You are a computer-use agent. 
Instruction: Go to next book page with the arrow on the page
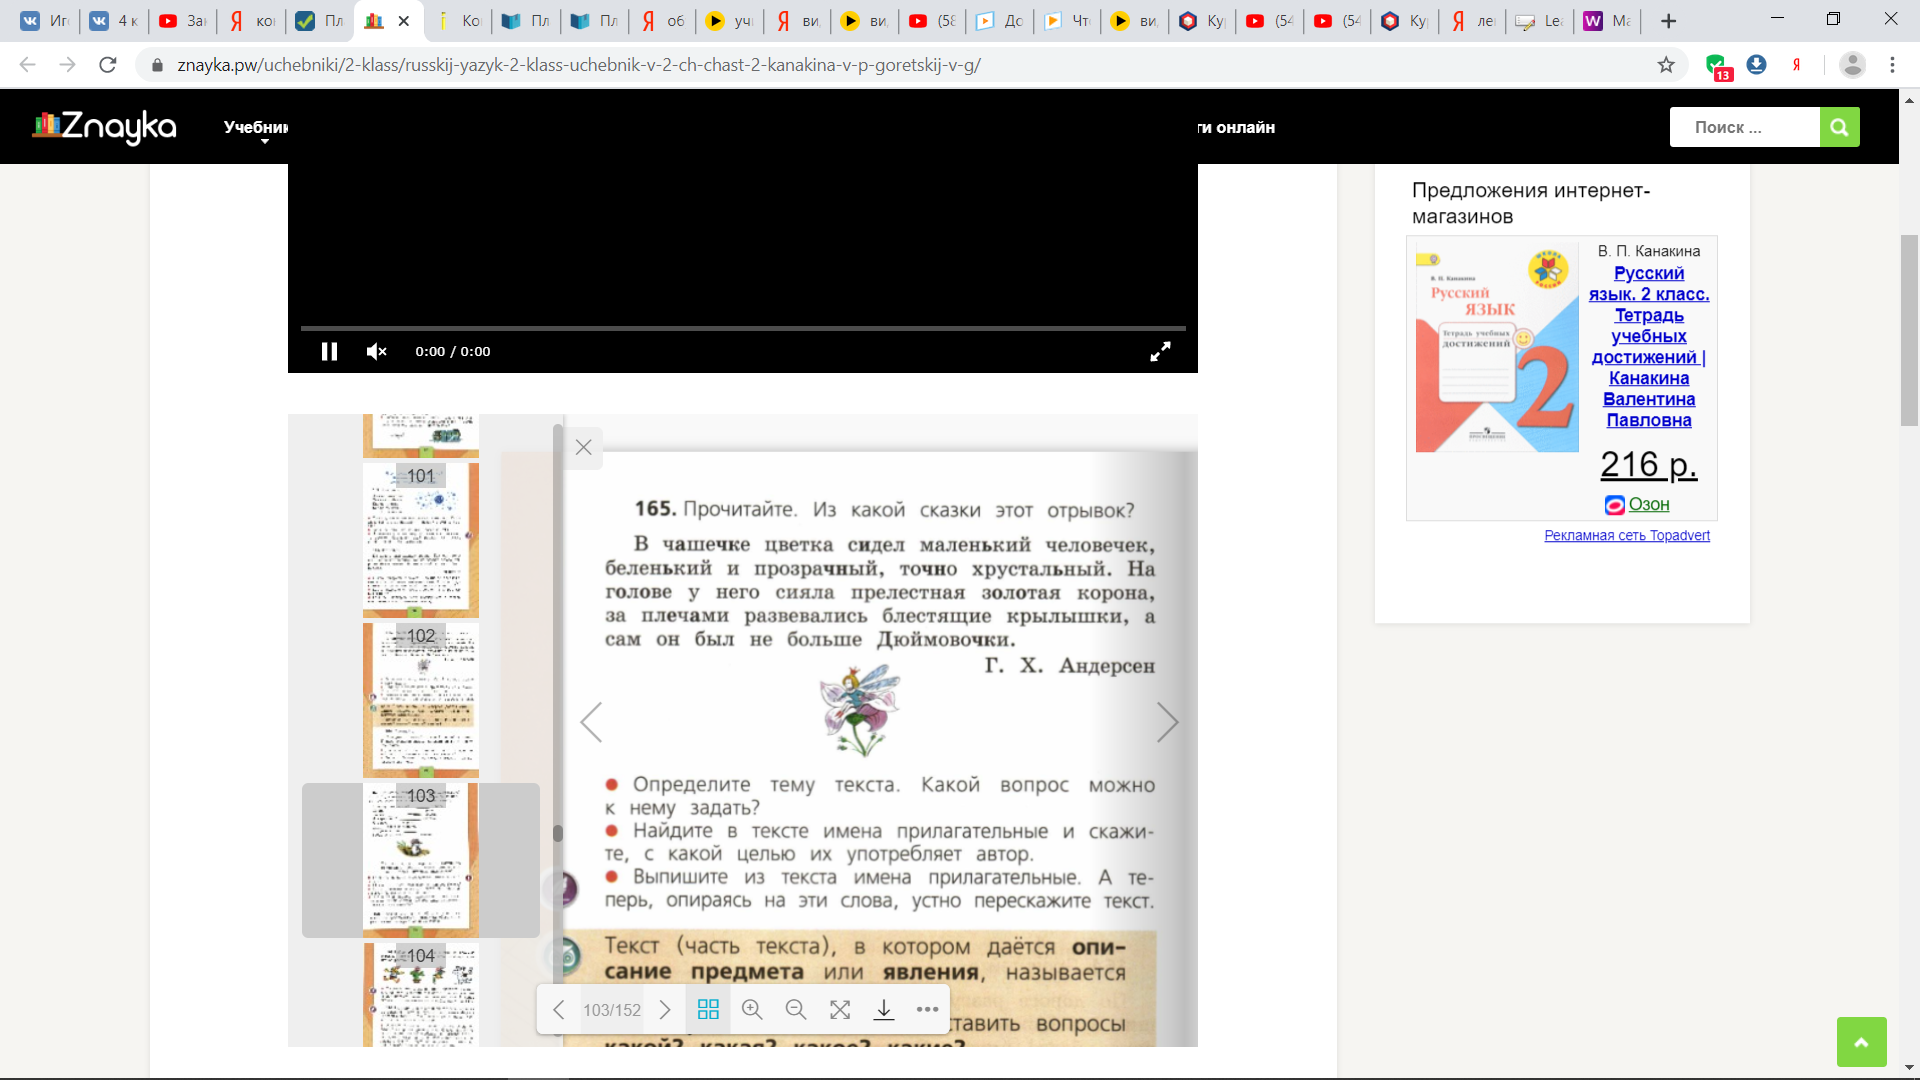pyautogui.click(x=1167, y=721)
